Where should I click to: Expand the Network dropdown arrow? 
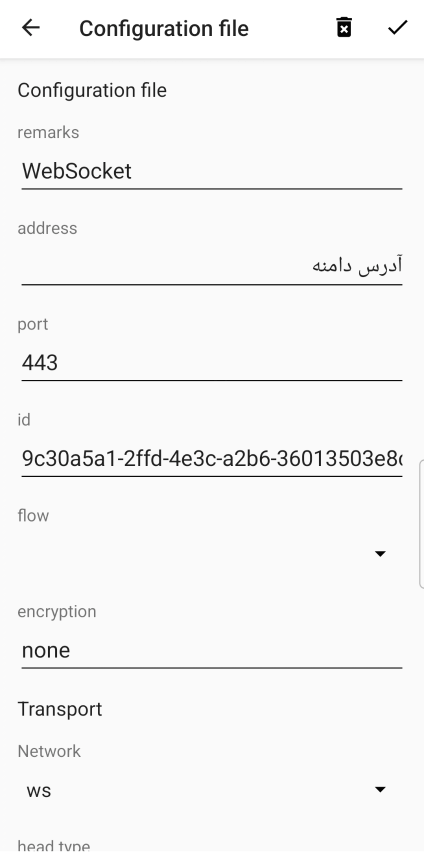coord(380,790)
